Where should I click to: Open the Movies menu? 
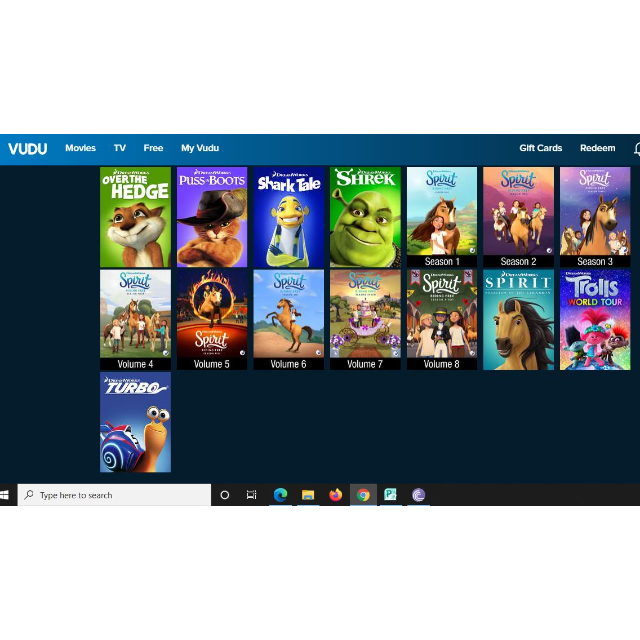(80, 148)
